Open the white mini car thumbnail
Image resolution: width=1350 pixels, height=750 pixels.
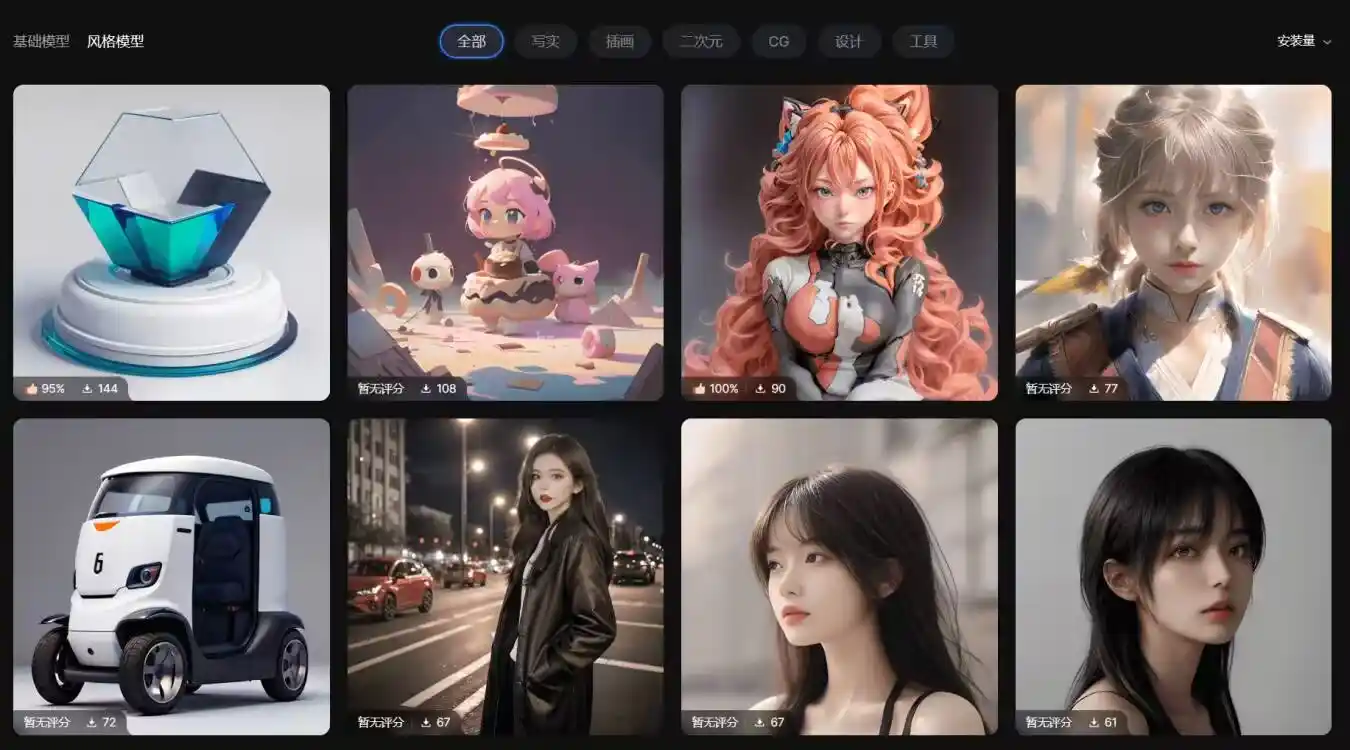click(x=171, y=577)
